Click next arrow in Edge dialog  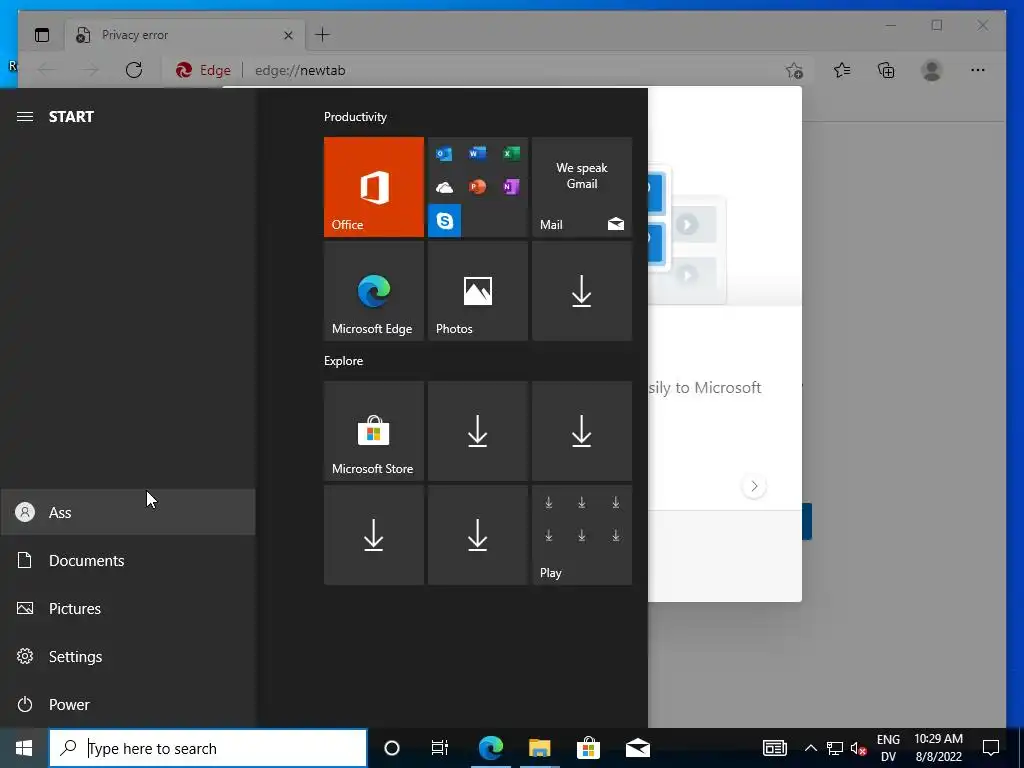click(x=754, y=486)
